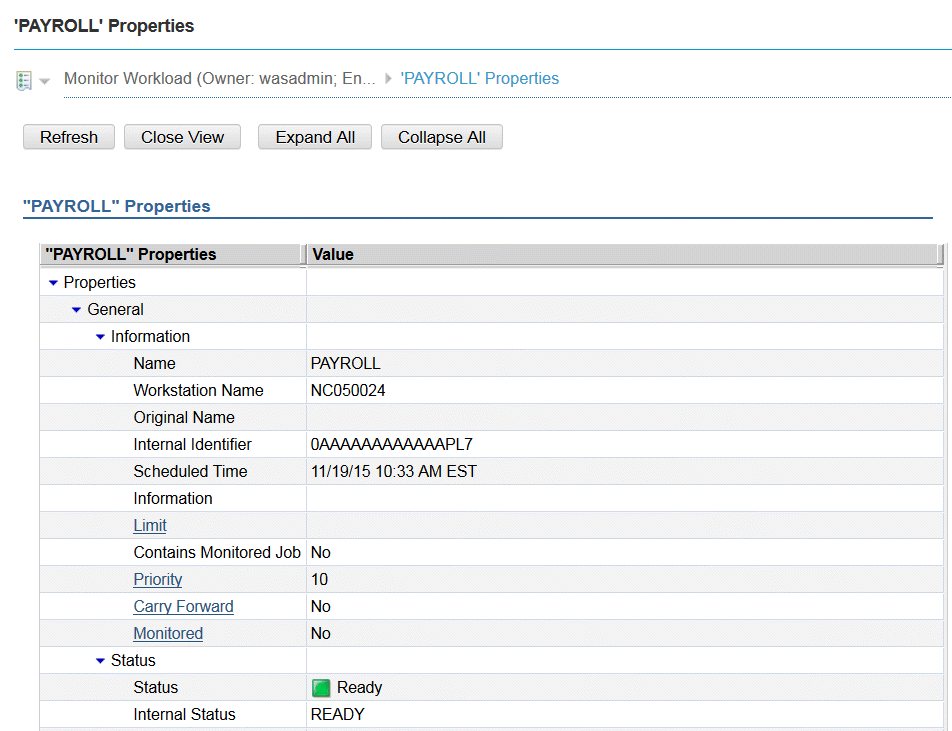Screen dimensions: 952x731
Task: Click the green Ready status icon
Action: [321, 687]
